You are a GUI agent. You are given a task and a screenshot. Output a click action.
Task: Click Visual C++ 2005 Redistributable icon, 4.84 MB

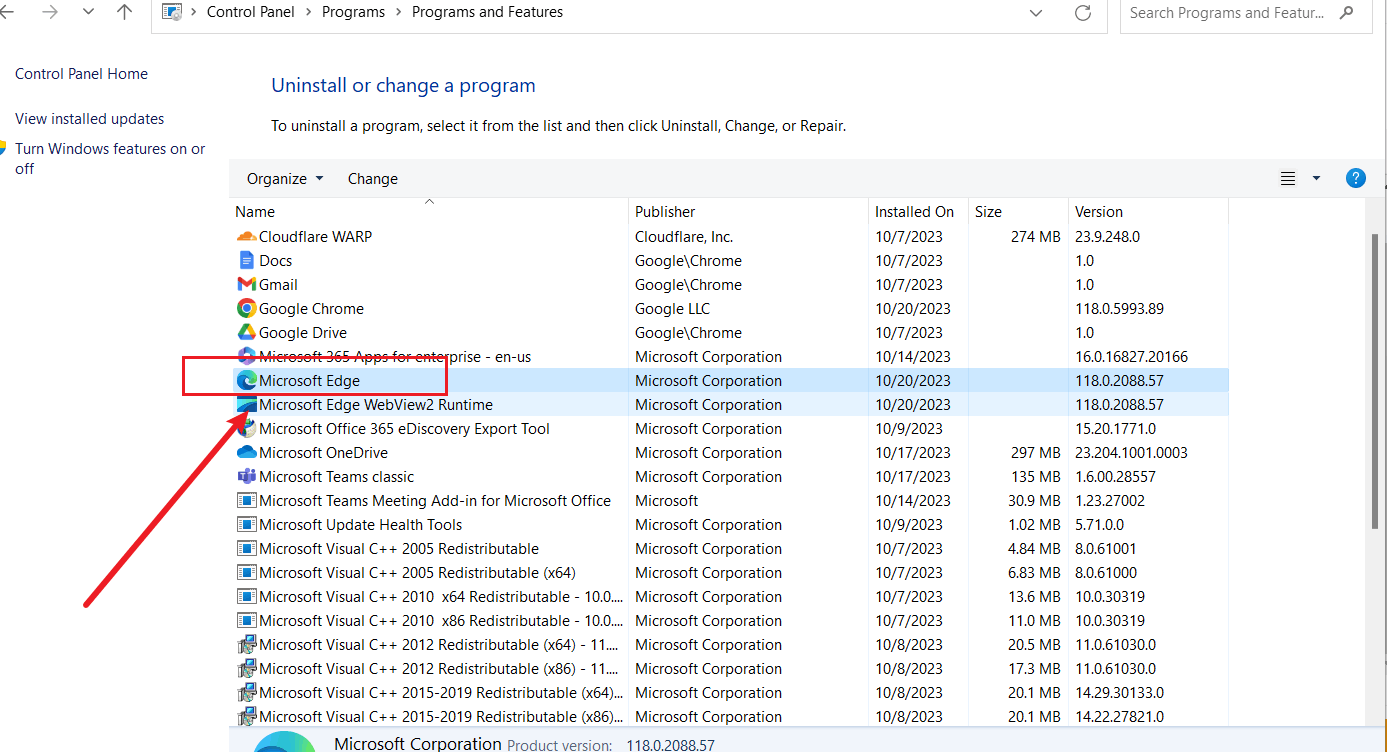[x=247, y=549]
